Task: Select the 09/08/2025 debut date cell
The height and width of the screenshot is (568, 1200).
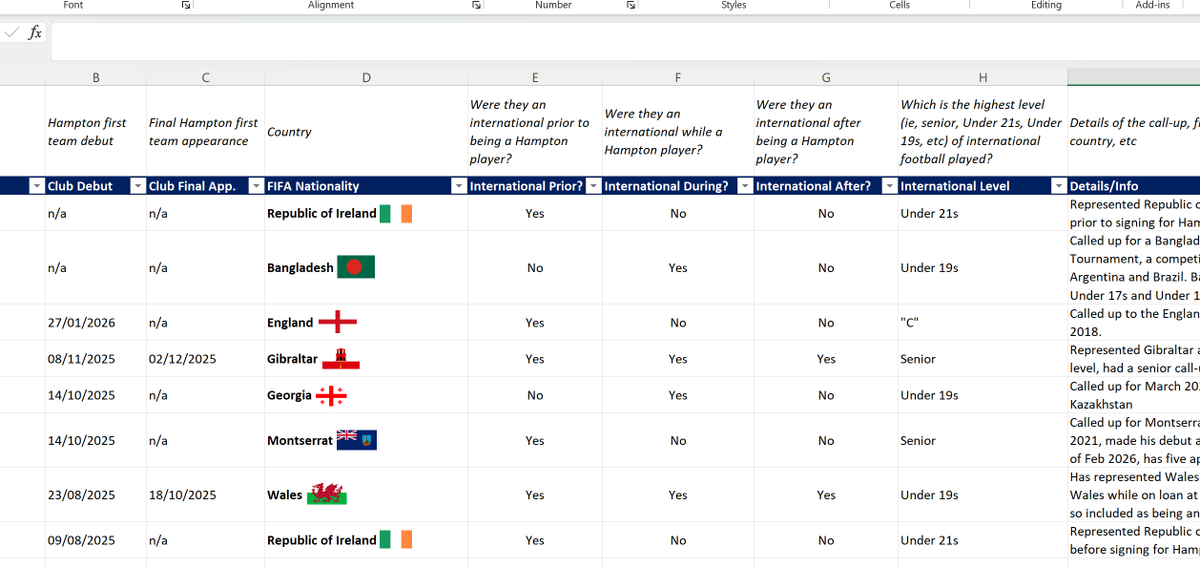Action: coord(96,540)
